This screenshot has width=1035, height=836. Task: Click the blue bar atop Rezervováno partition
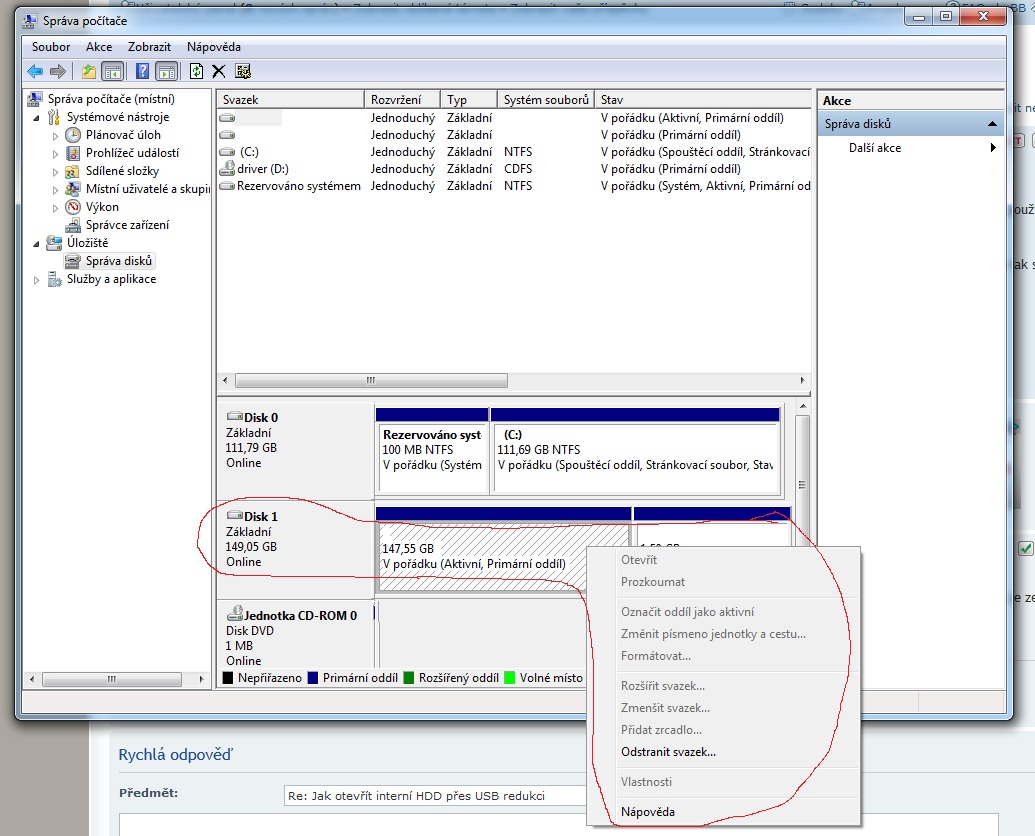click(x=431, y=414)
